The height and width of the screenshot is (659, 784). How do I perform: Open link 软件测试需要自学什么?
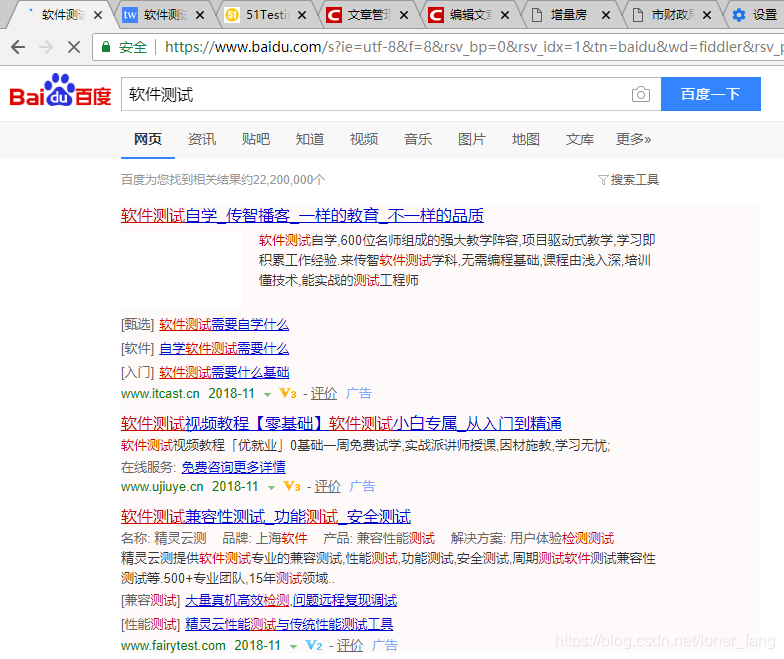(224, 324)
